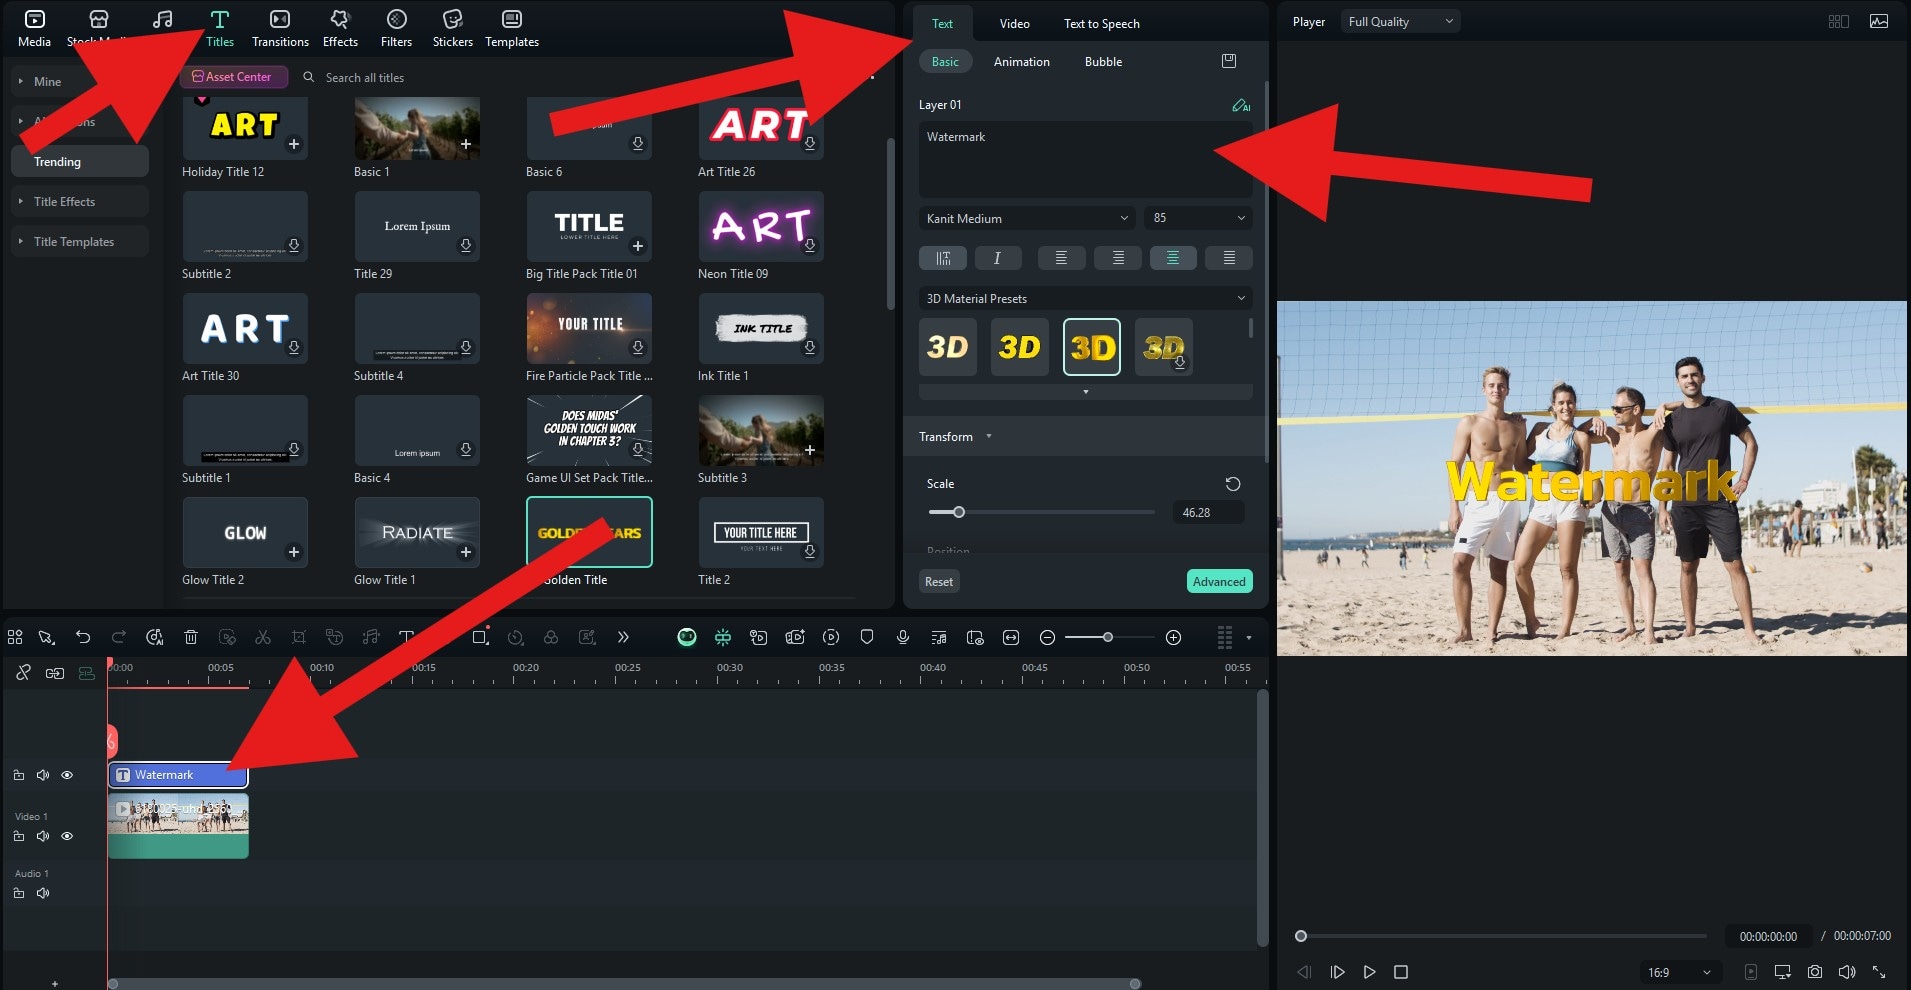This screenshot has width=1911, height=990.
Task: Collapse the Transform section
Action: (x=989, y=436)
